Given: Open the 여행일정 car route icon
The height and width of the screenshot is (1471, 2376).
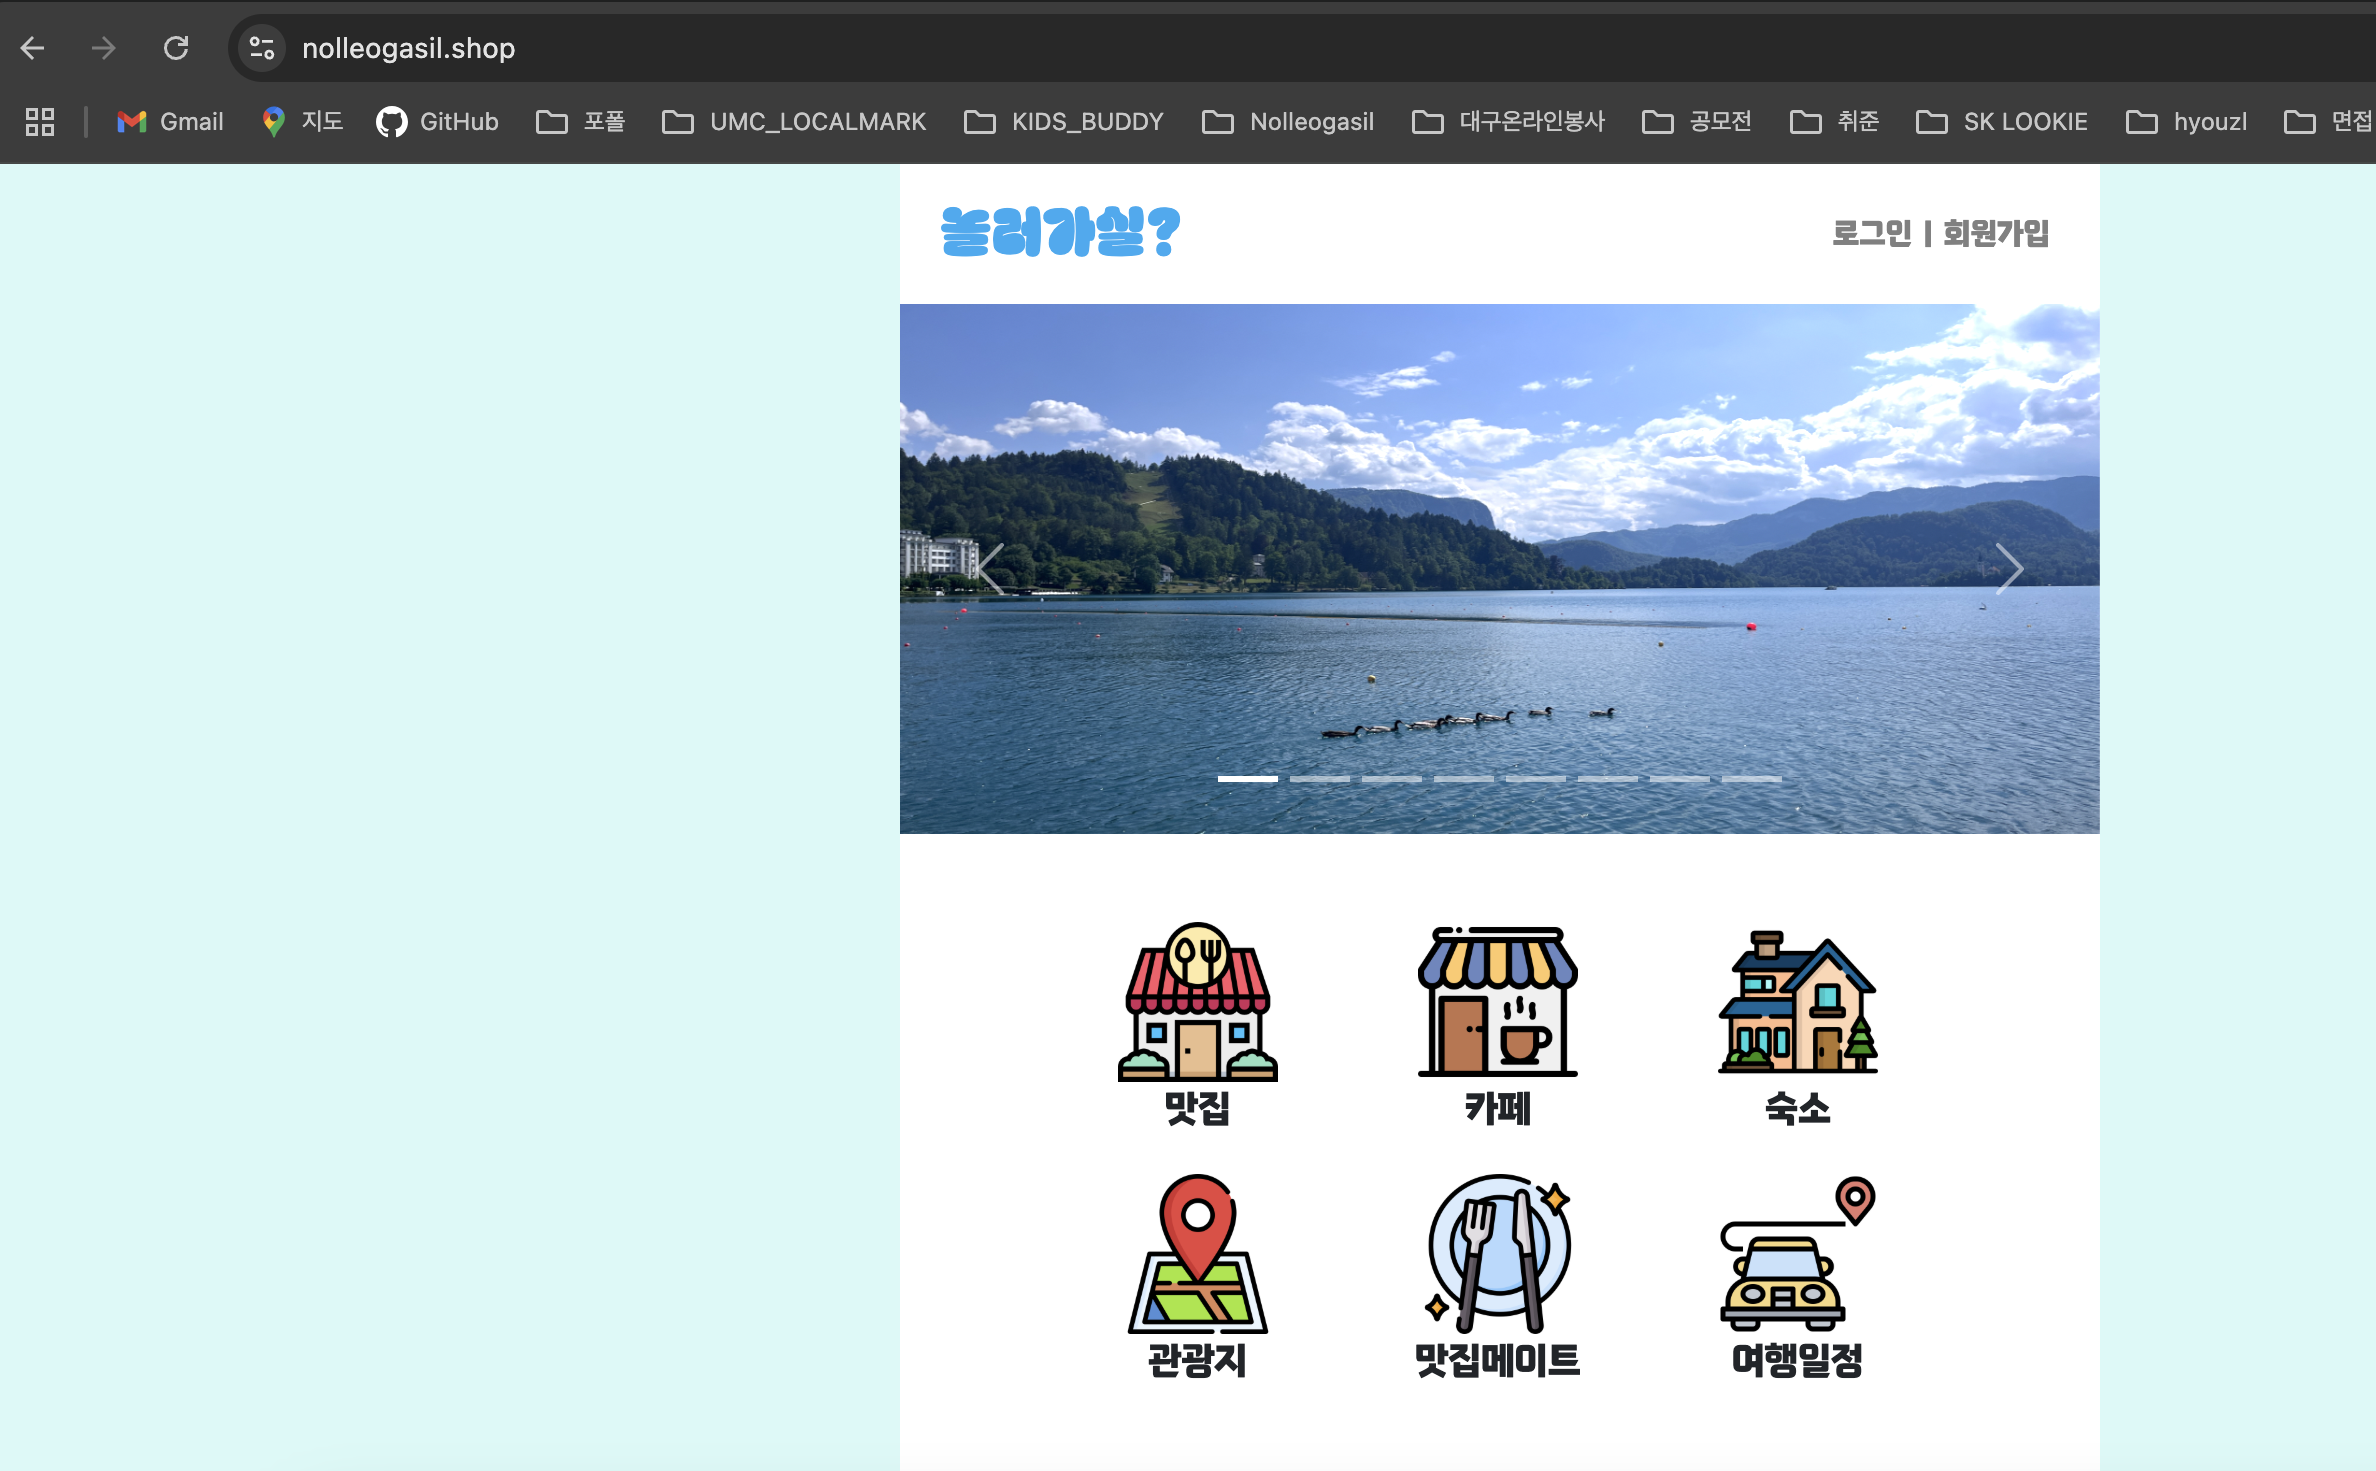Looking at the screenshot, I should 1797,1254.
